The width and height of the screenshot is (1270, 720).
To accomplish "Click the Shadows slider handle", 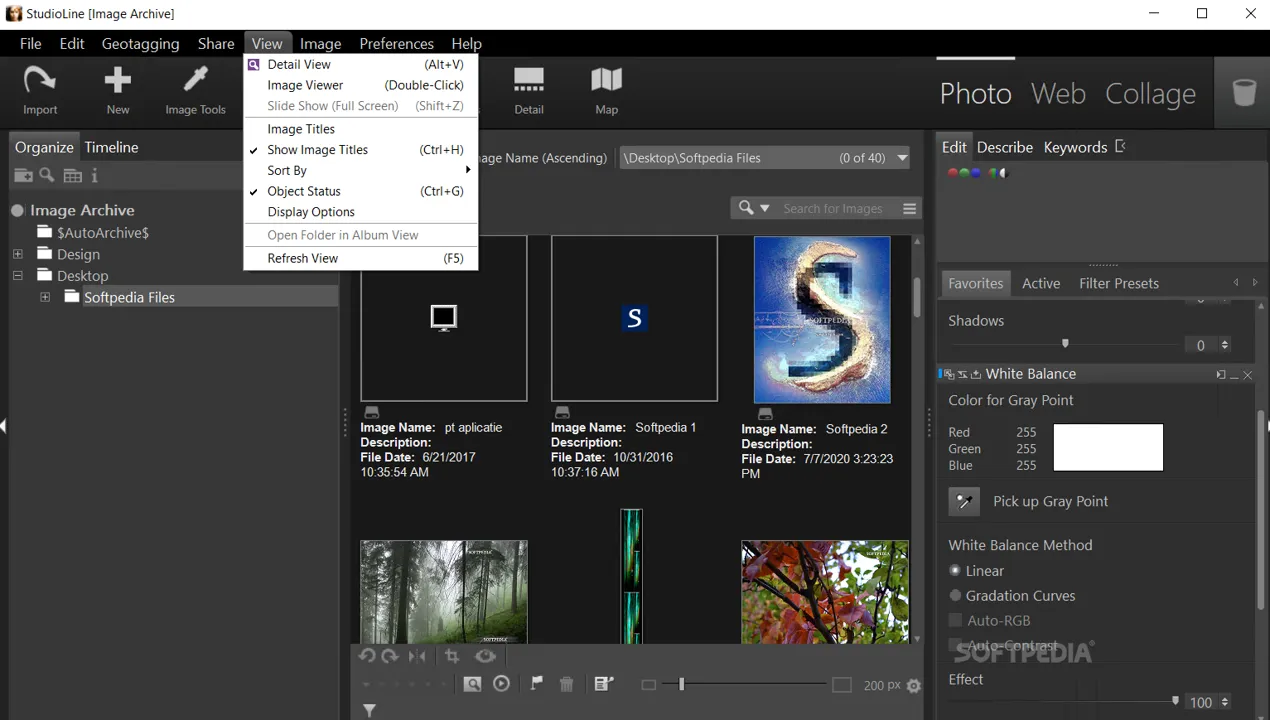I will (1065, 343).
